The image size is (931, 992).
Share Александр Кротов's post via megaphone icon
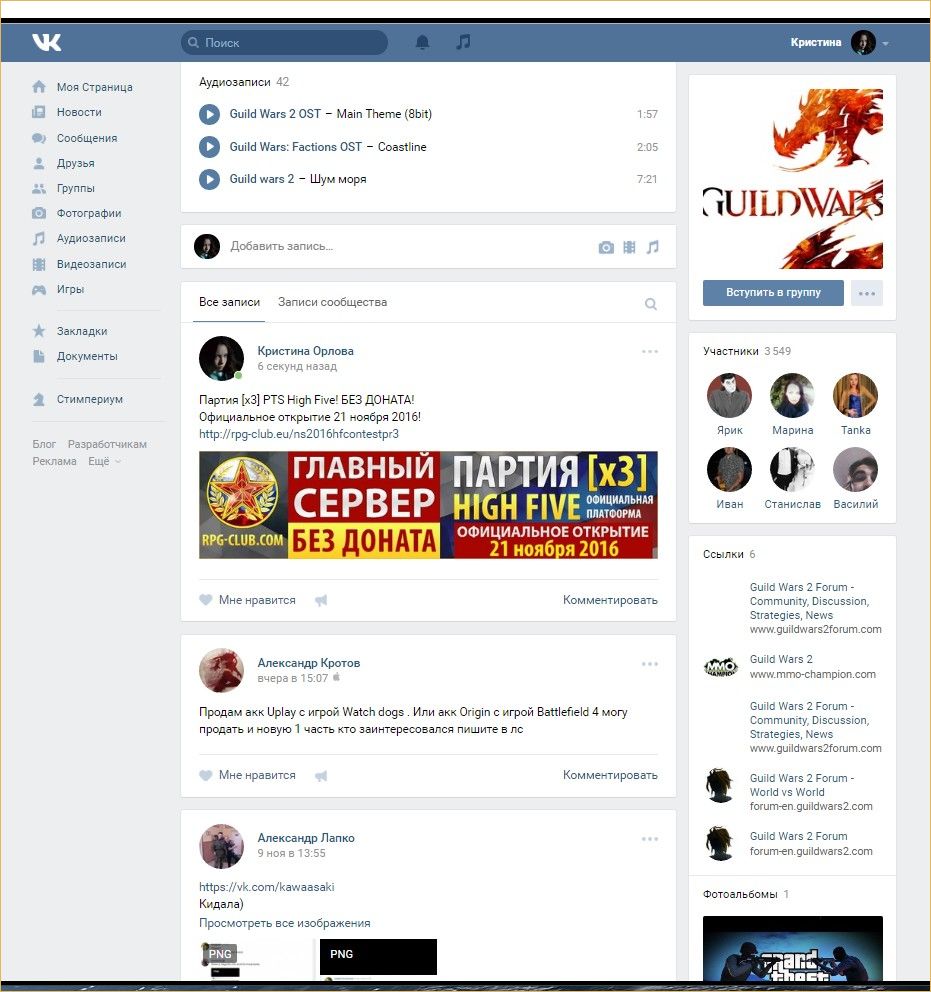(x=321, y=776)
